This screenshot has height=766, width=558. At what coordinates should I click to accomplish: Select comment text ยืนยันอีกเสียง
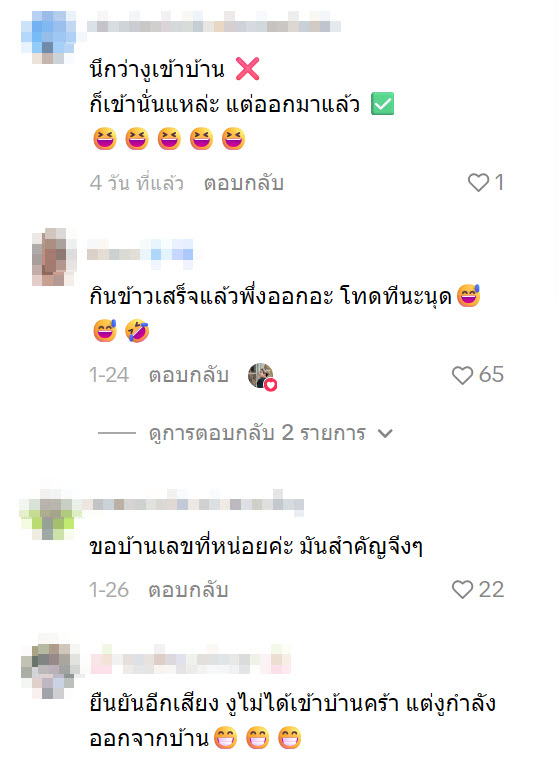(154, 704)
